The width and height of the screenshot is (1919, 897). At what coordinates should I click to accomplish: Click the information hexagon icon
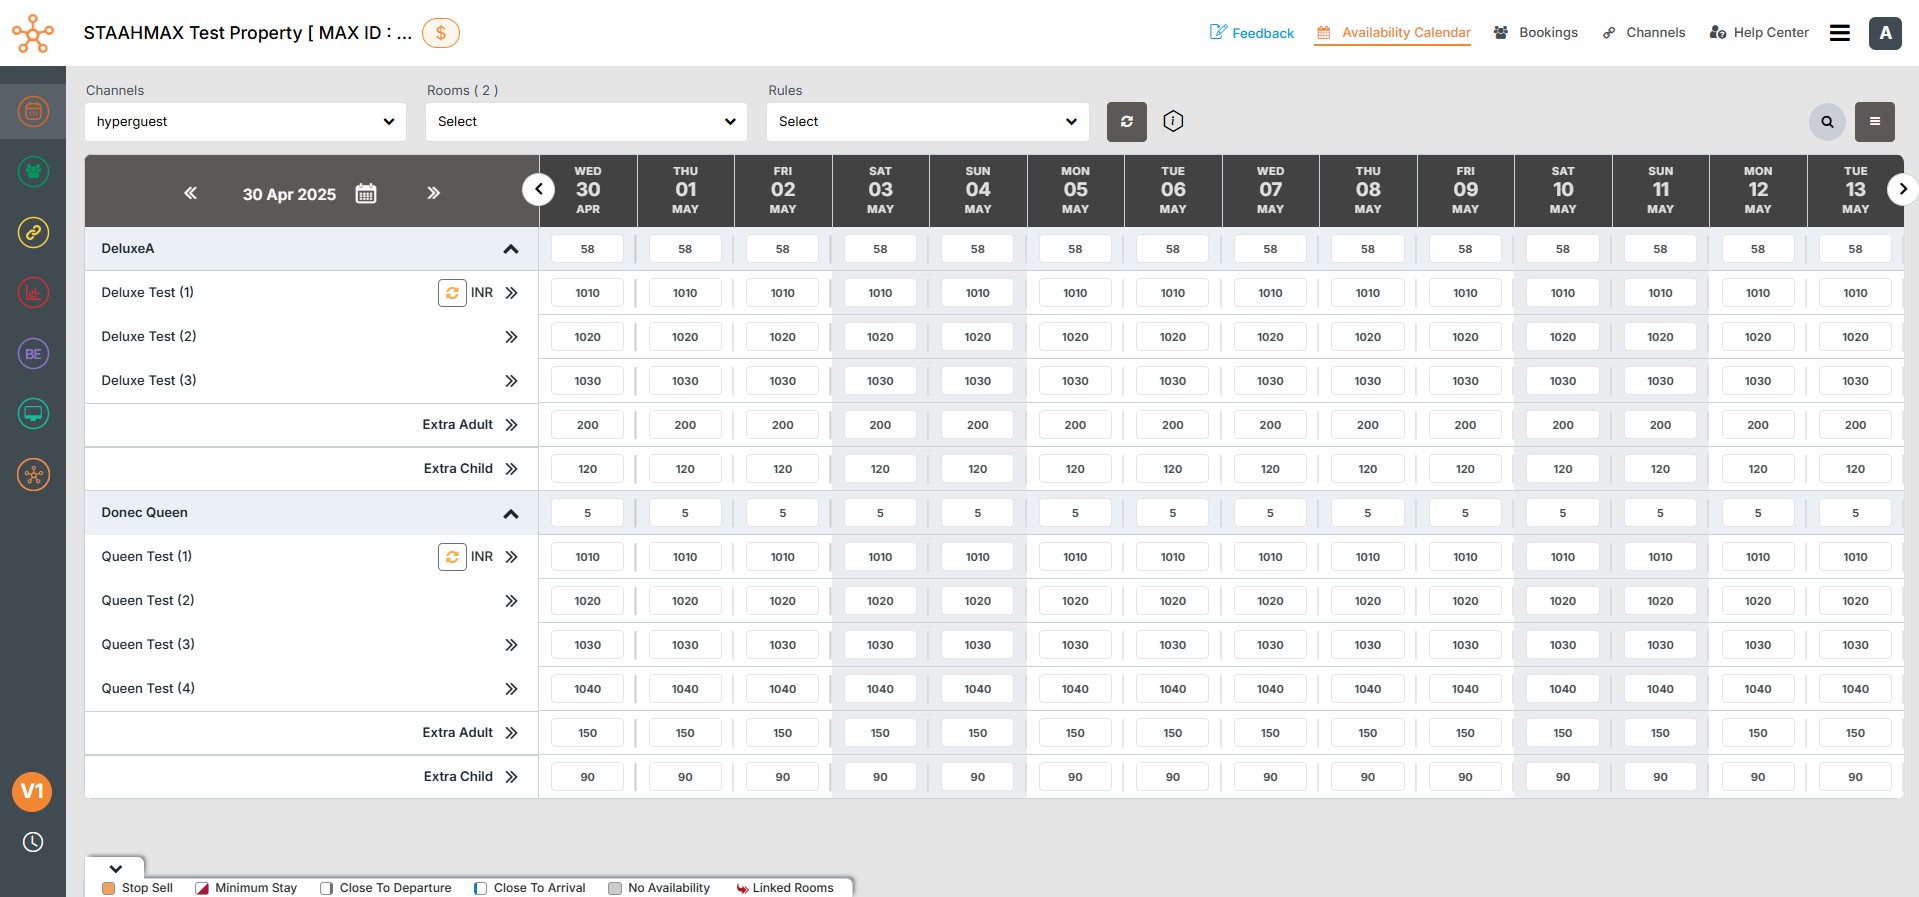coord(1173,121)
